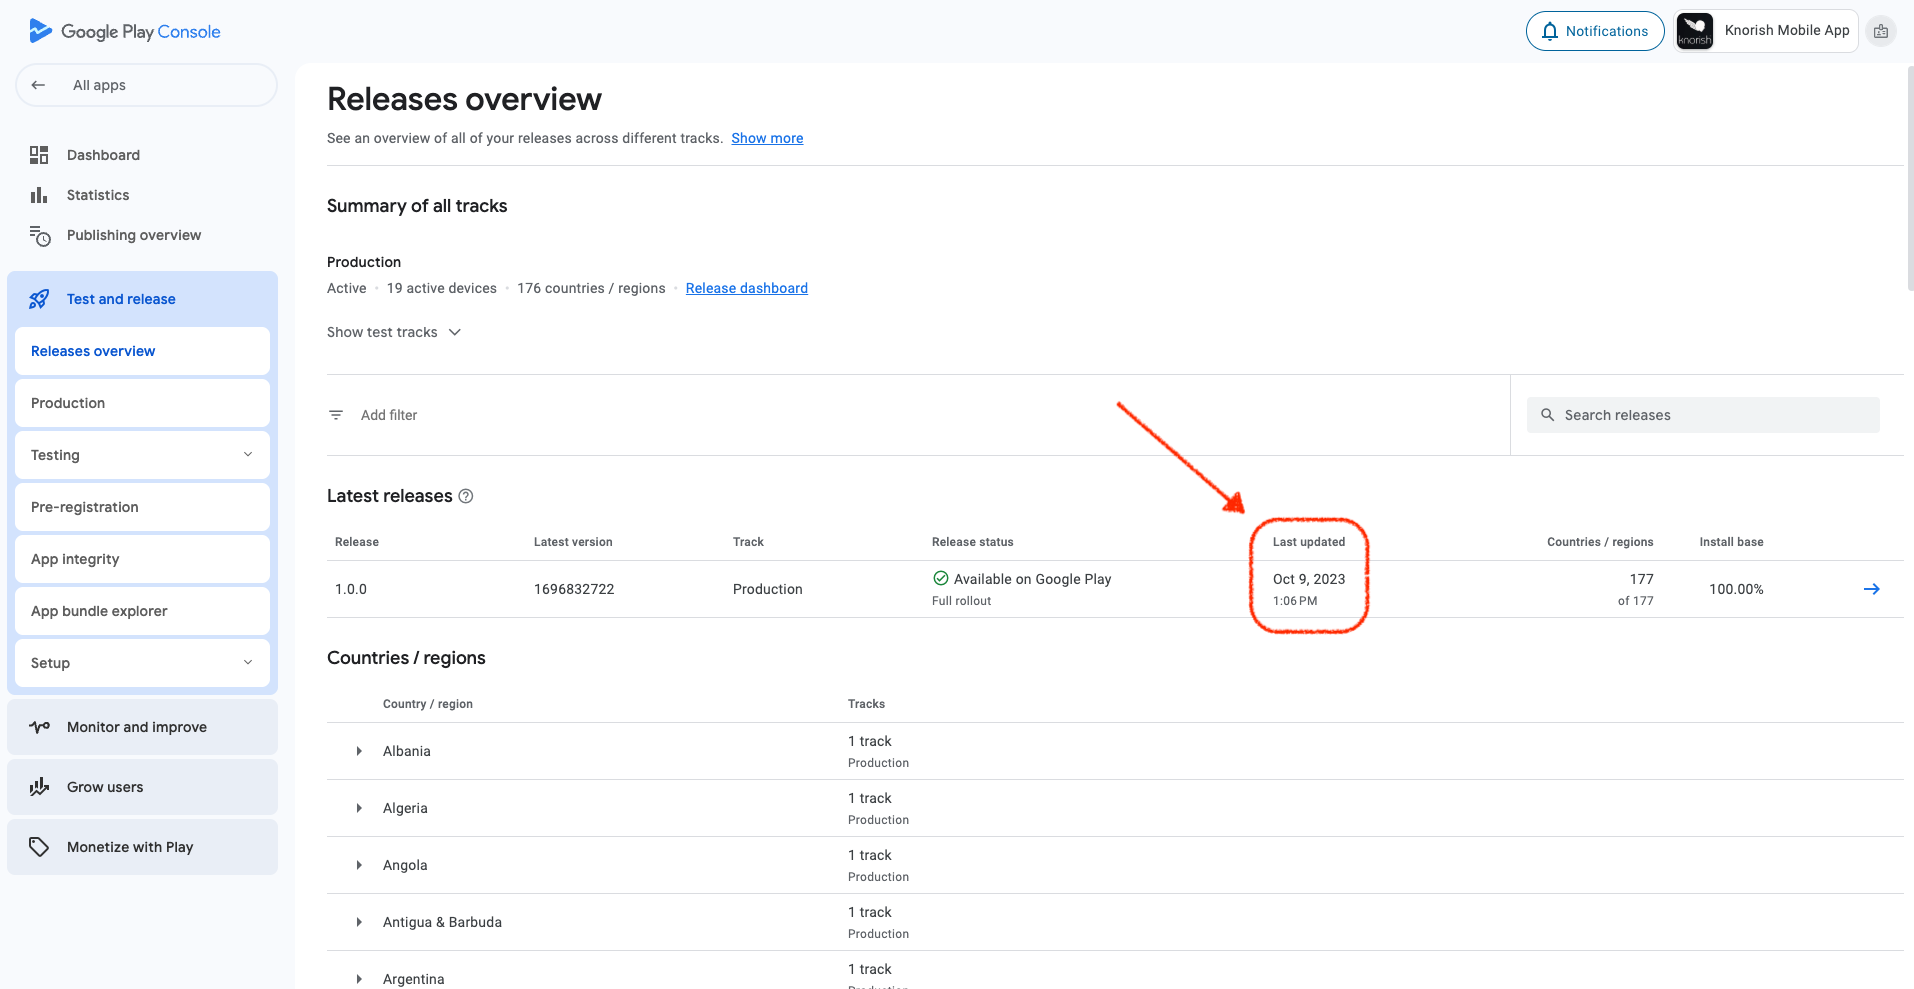Click release name 1.0.0
The image size is (1914, 989).
click(351, 589)
